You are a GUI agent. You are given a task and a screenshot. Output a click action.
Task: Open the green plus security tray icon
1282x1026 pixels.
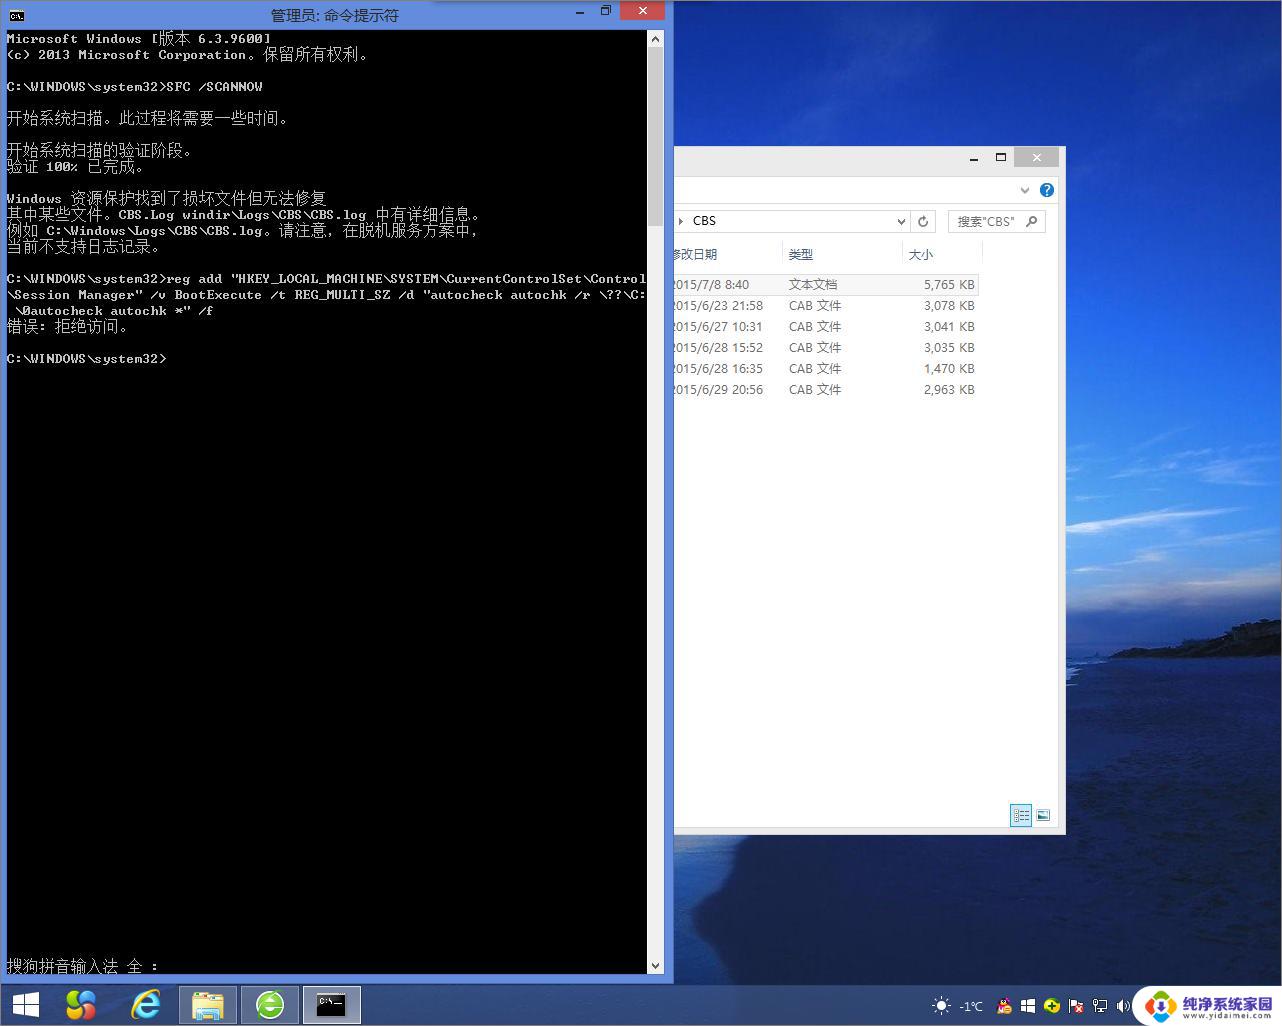pyautogui.click(x=1052, y=1006)
